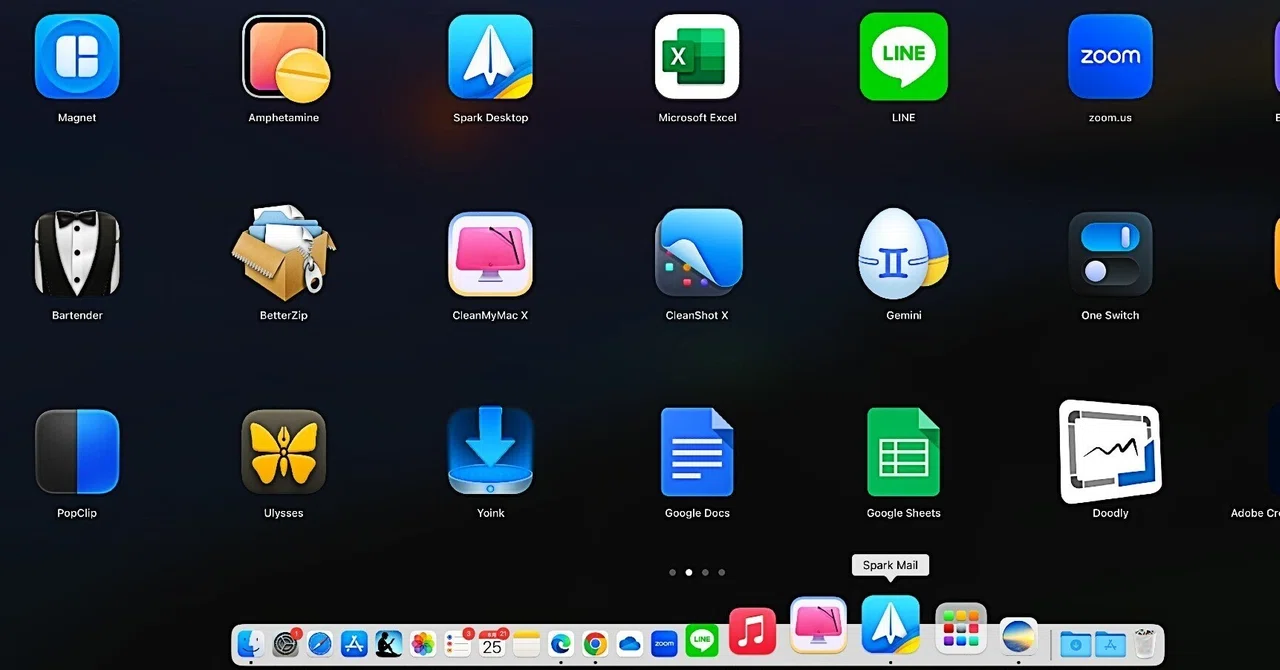This screenshot has height=670, width=1280.
Task: Open Spark Mail from the Dock
Action: click(x=891, y=625)
